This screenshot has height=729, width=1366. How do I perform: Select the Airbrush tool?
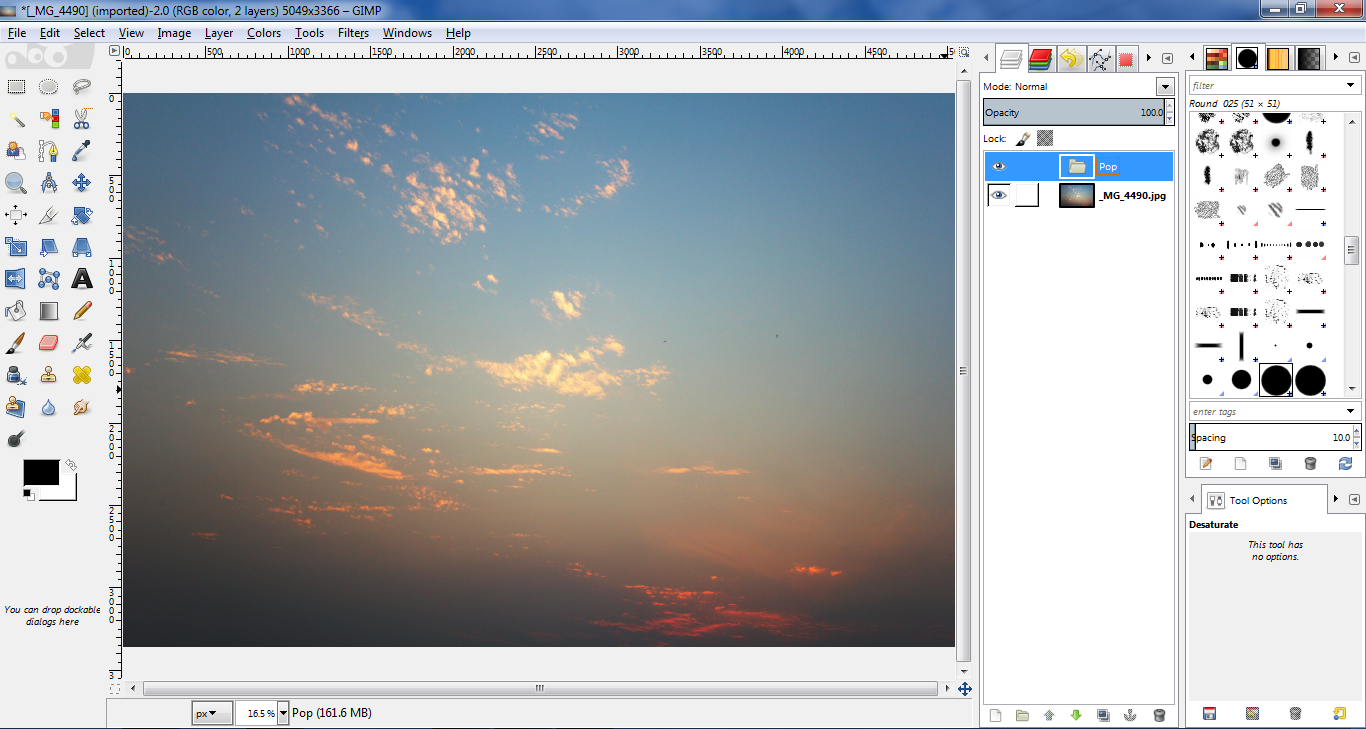click(x=82, y=343)
